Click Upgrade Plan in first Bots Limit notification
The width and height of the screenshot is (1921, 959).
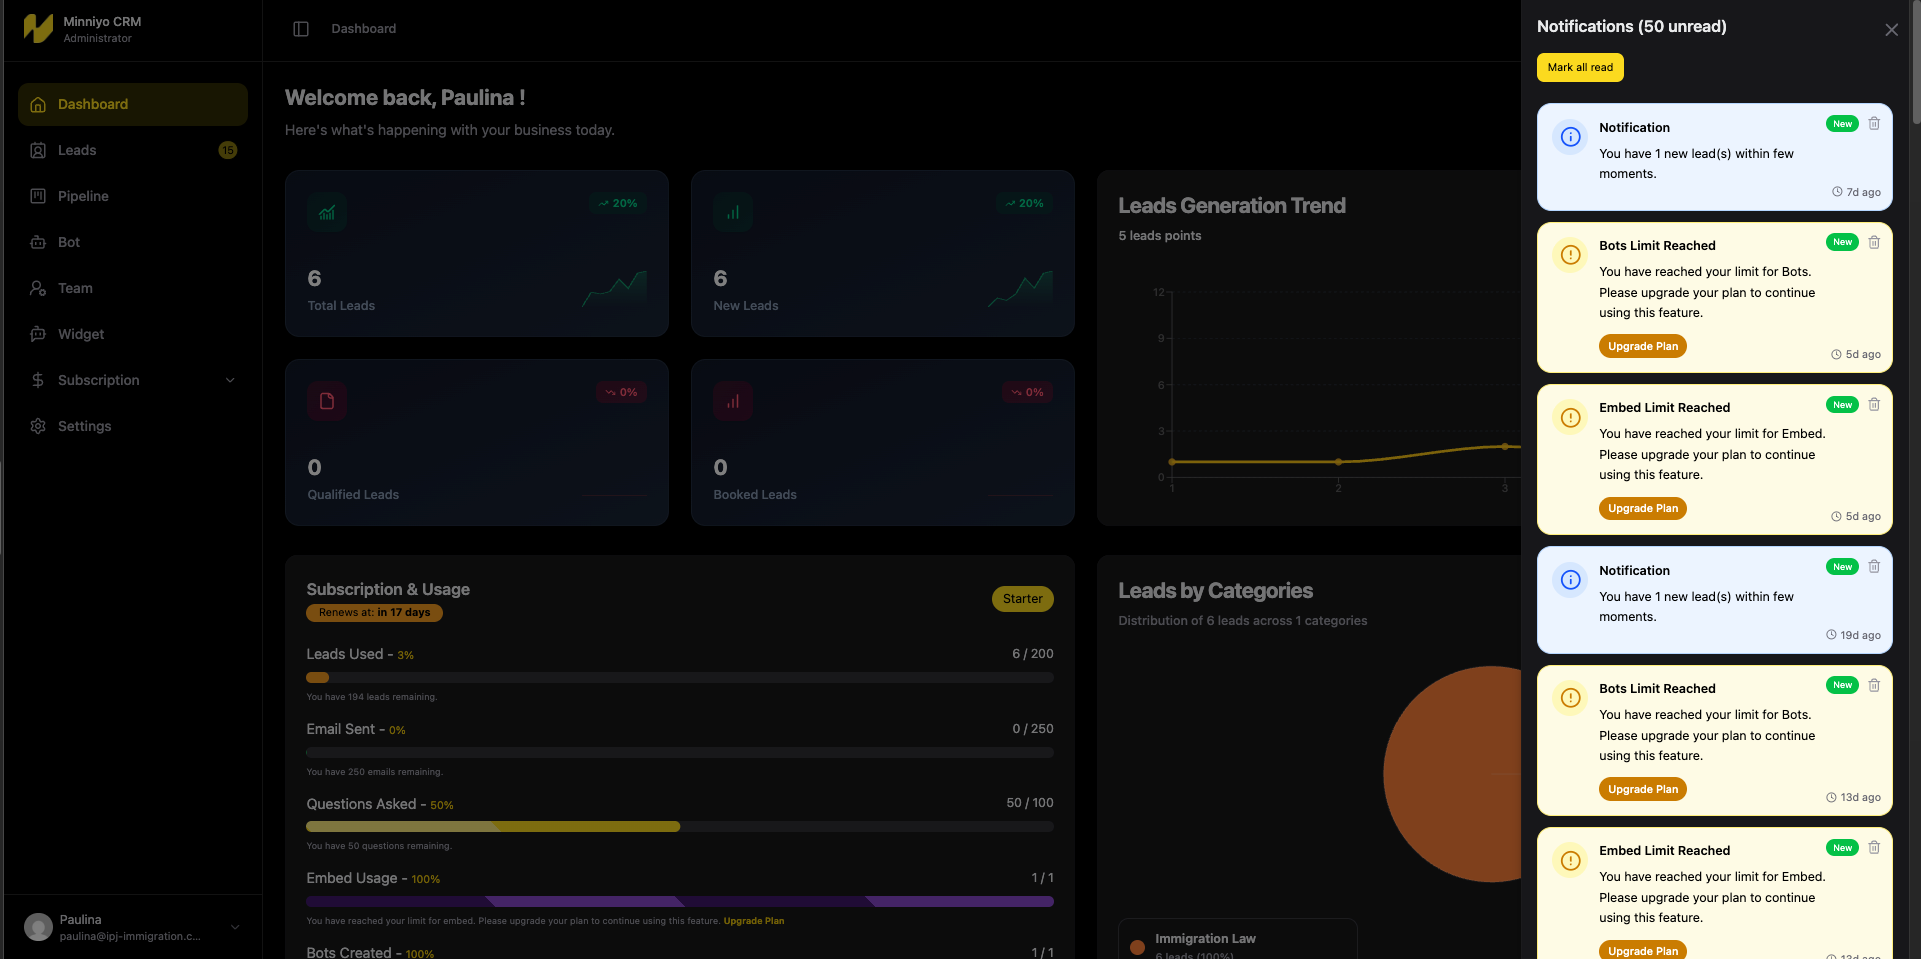tap(1643, 346)
